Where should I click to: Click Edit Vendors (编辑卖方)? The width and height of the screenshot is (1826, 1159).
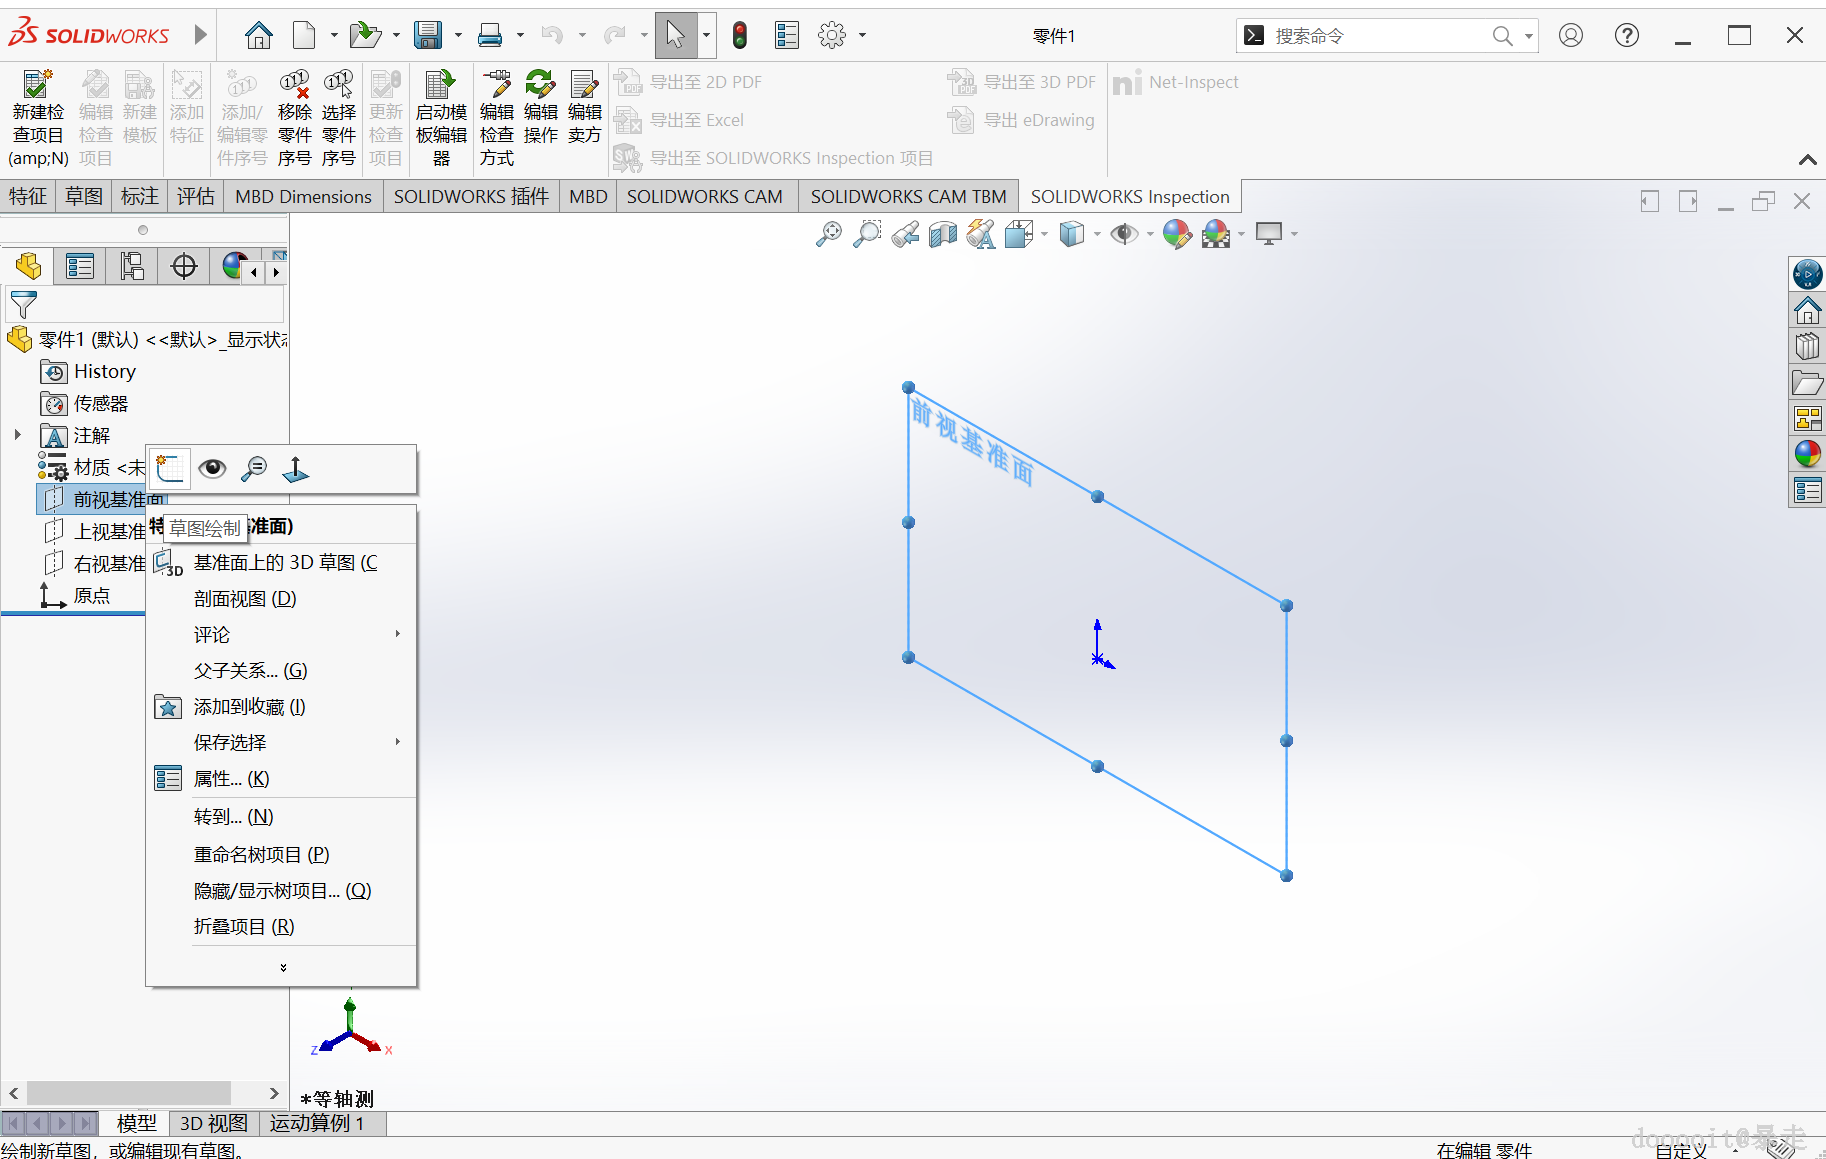(585, 108)
